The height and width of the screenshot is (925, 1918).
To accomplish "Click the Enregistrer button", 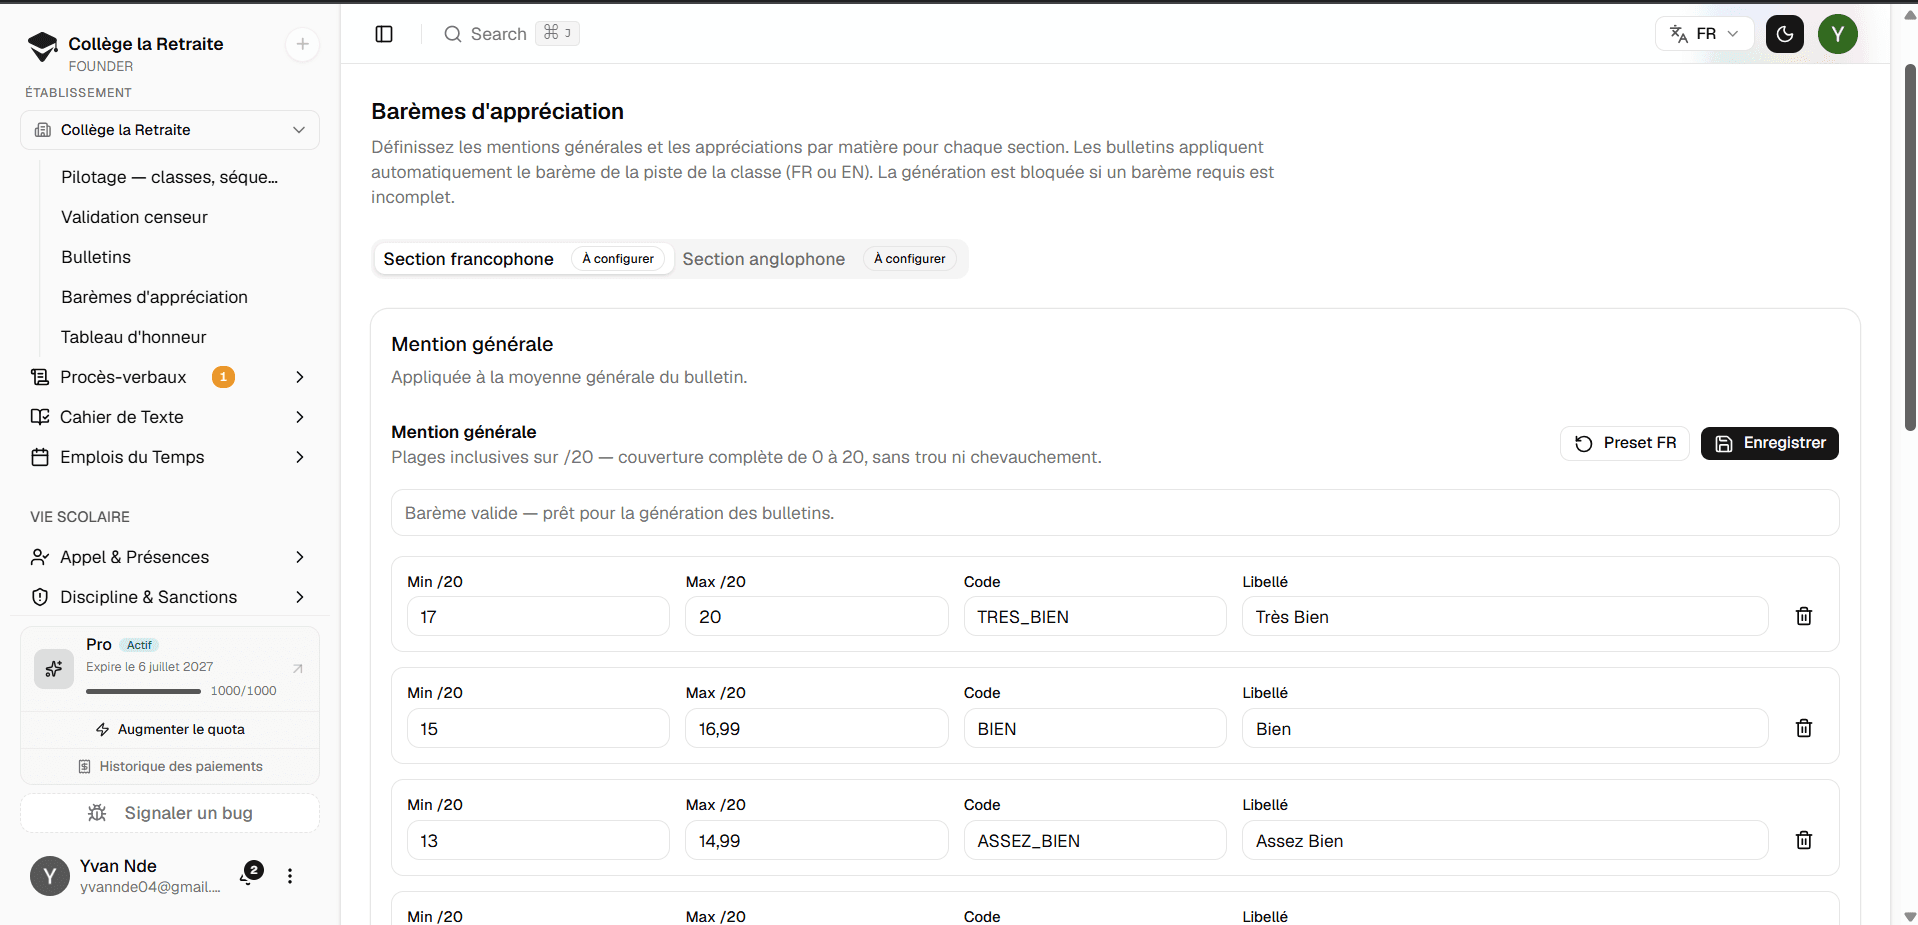I will coord(1769,443).
